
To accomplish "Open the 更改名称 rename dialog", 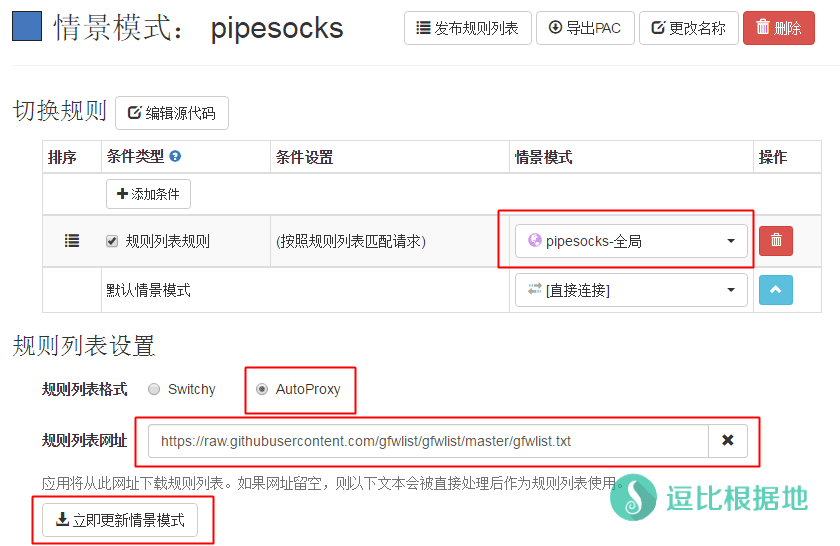I will click(x=689, y=28).
